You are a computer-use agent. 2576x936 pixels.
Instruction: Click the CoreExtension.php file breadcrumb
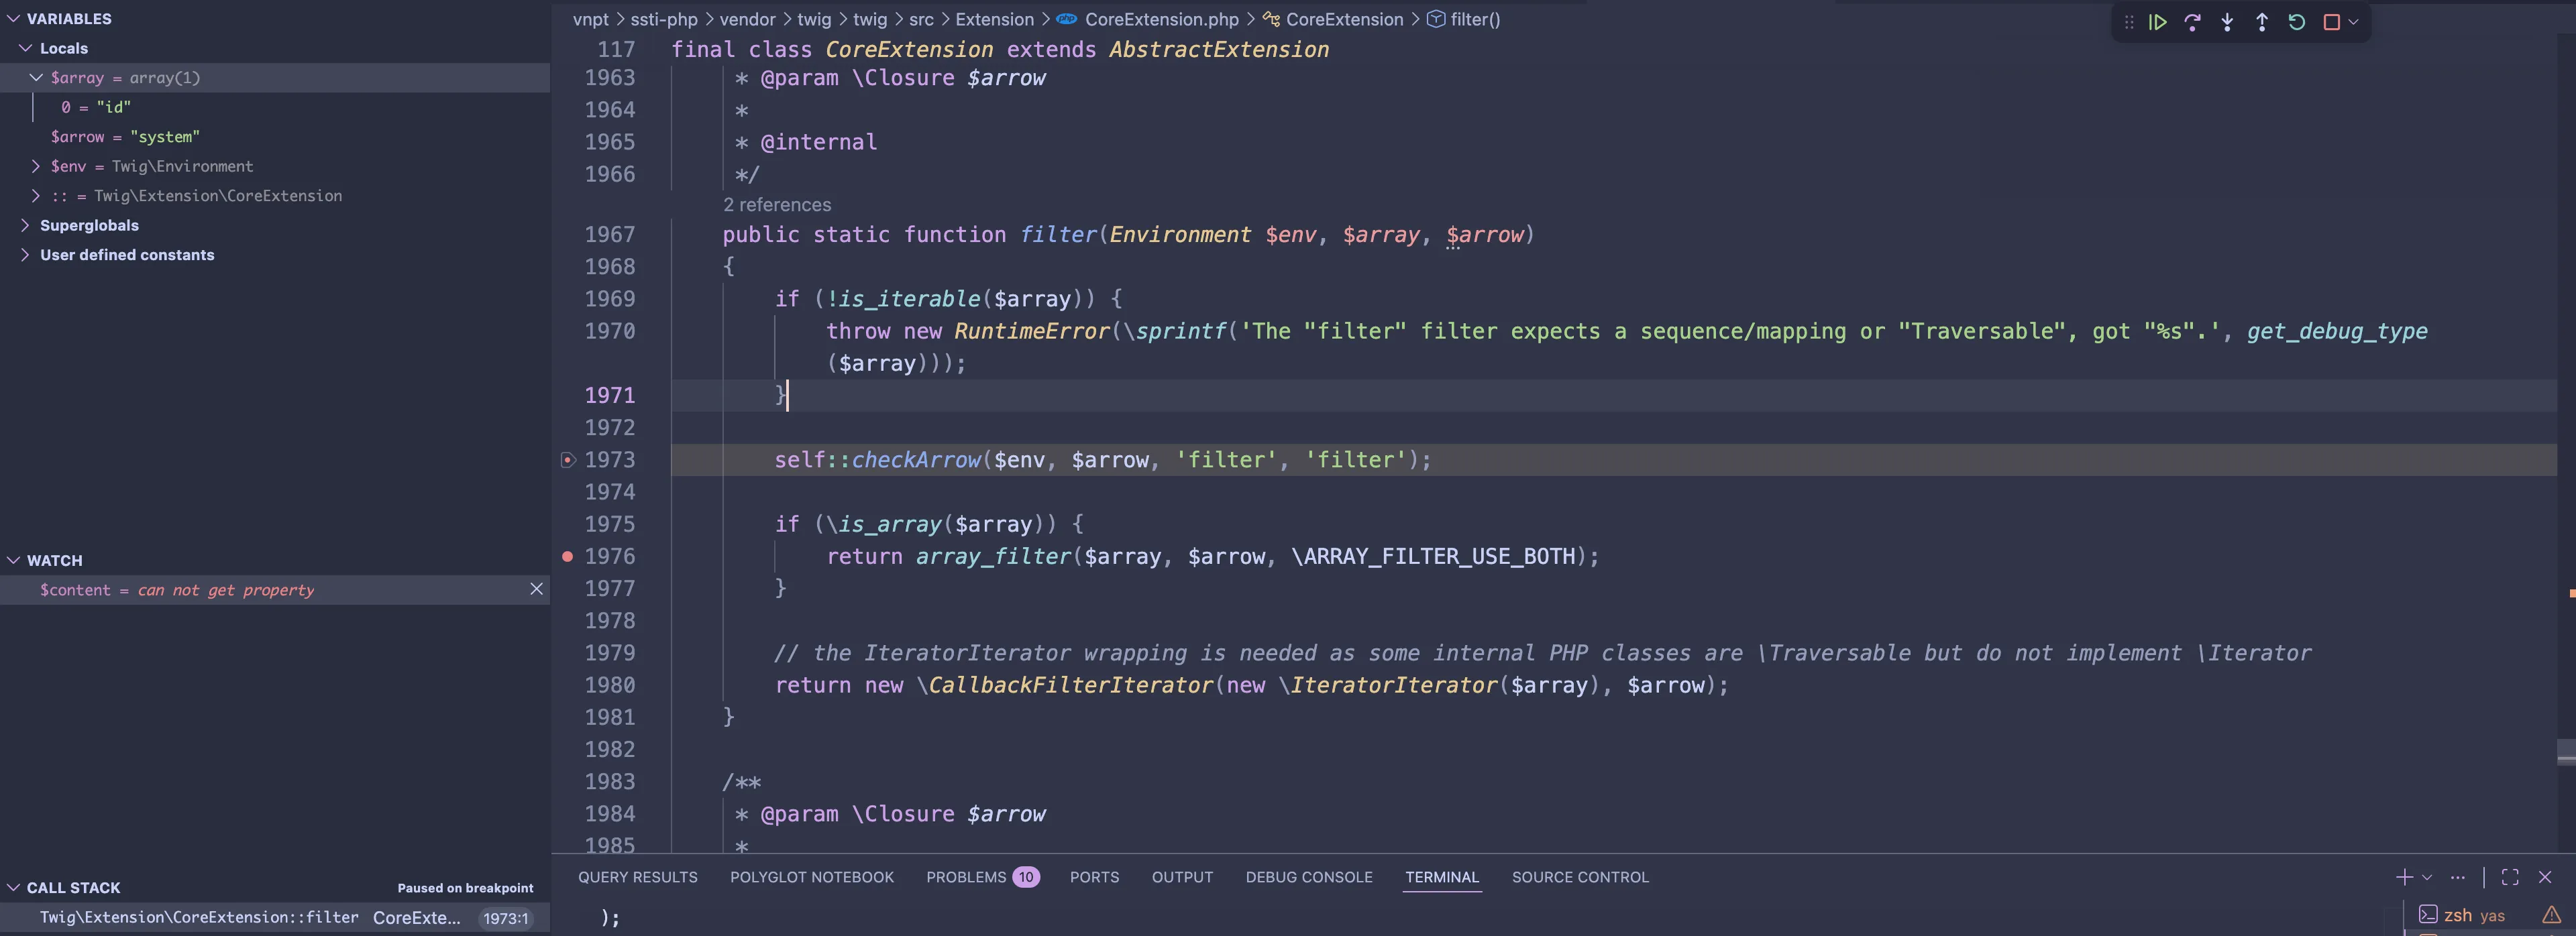coord(1162,19)
